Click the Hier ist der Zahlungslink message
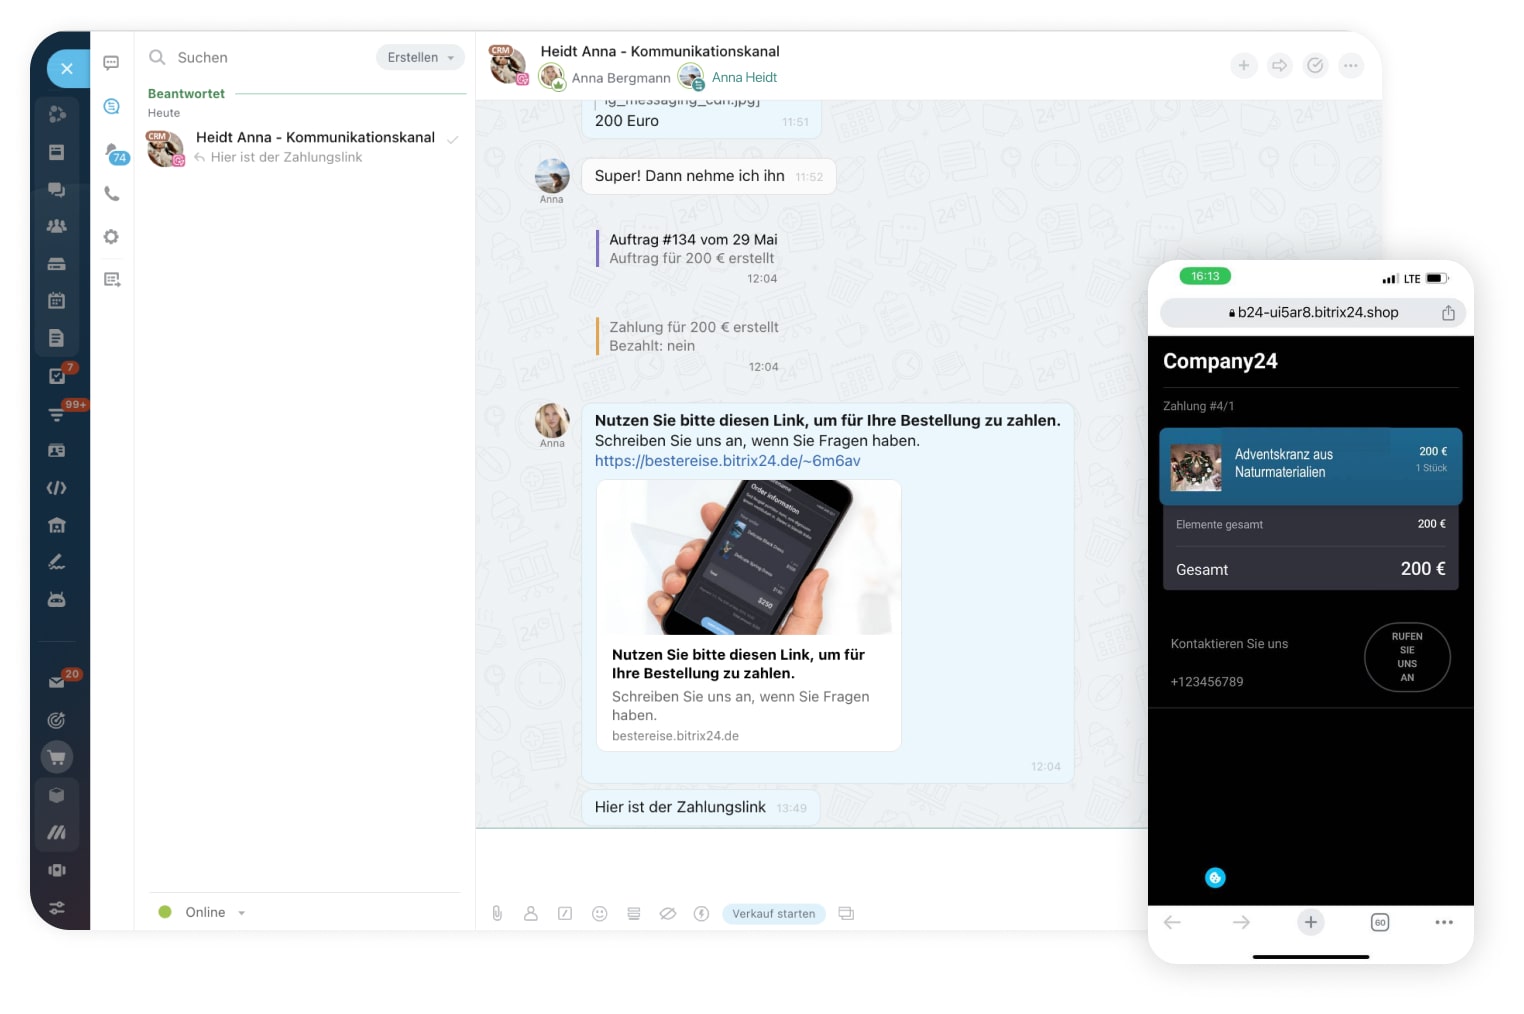The height and width of the screenshot is (1014, 1524). point(701,807)
